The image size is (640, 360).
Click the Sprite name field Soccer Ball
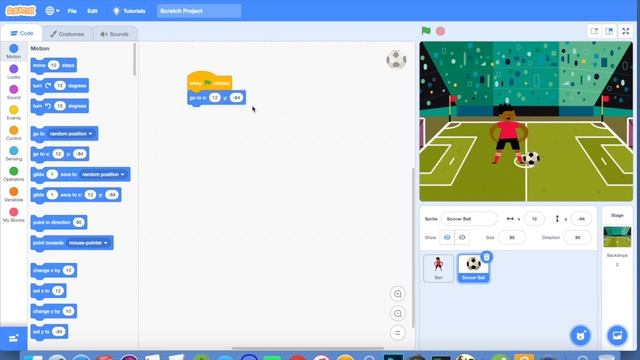[x=469, y=219]
